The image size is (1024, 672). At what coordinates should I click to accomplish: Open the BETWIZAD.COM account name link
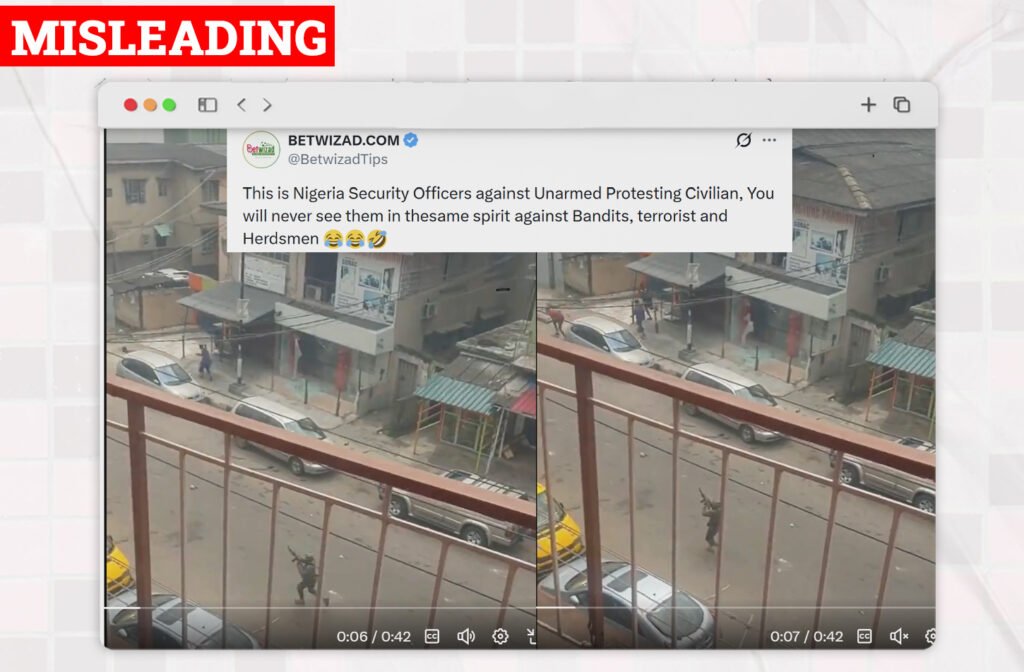pos(344,140)
